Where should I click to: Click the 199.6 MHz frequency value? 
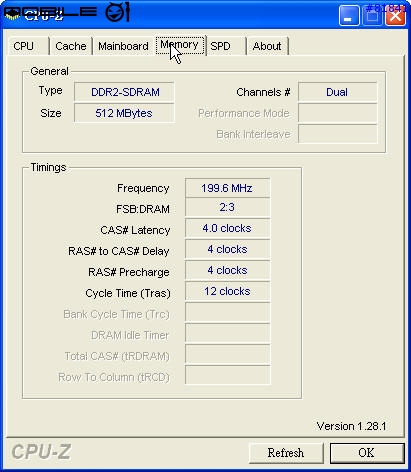227,188
